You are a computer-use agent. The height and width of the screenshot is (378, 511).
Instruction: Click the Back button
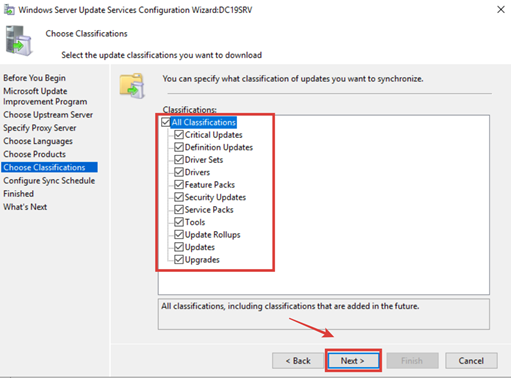pyautogui.click(x=298, y=361)
